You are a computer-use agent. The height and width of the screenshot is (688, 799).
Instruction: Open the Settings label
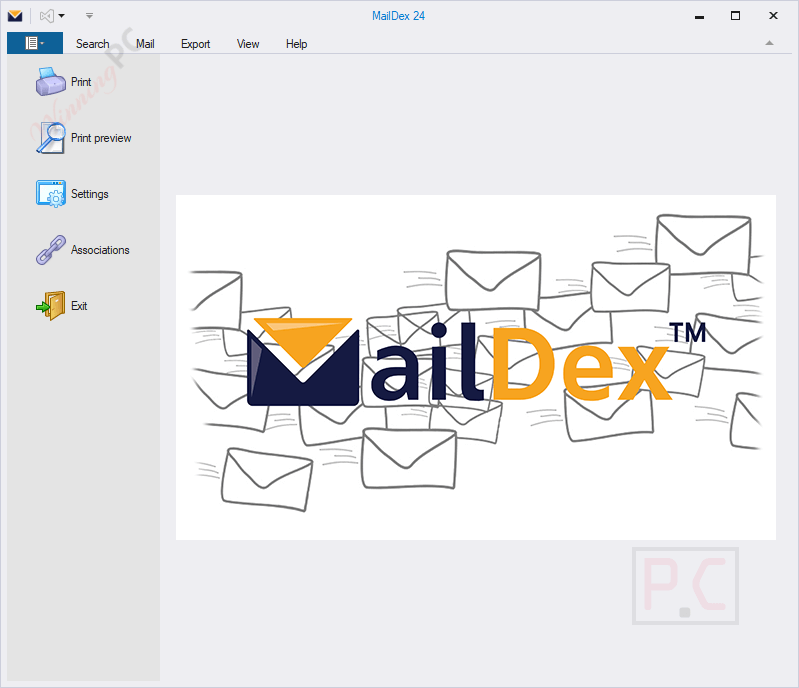click(x=90, y=194)
